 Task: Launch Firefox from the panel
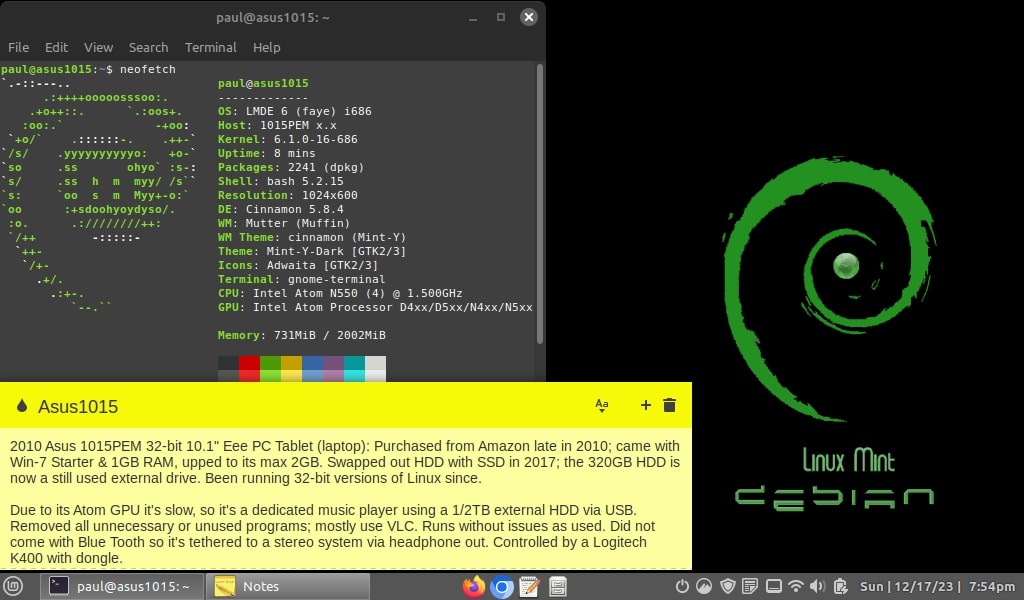pos(474,587)
